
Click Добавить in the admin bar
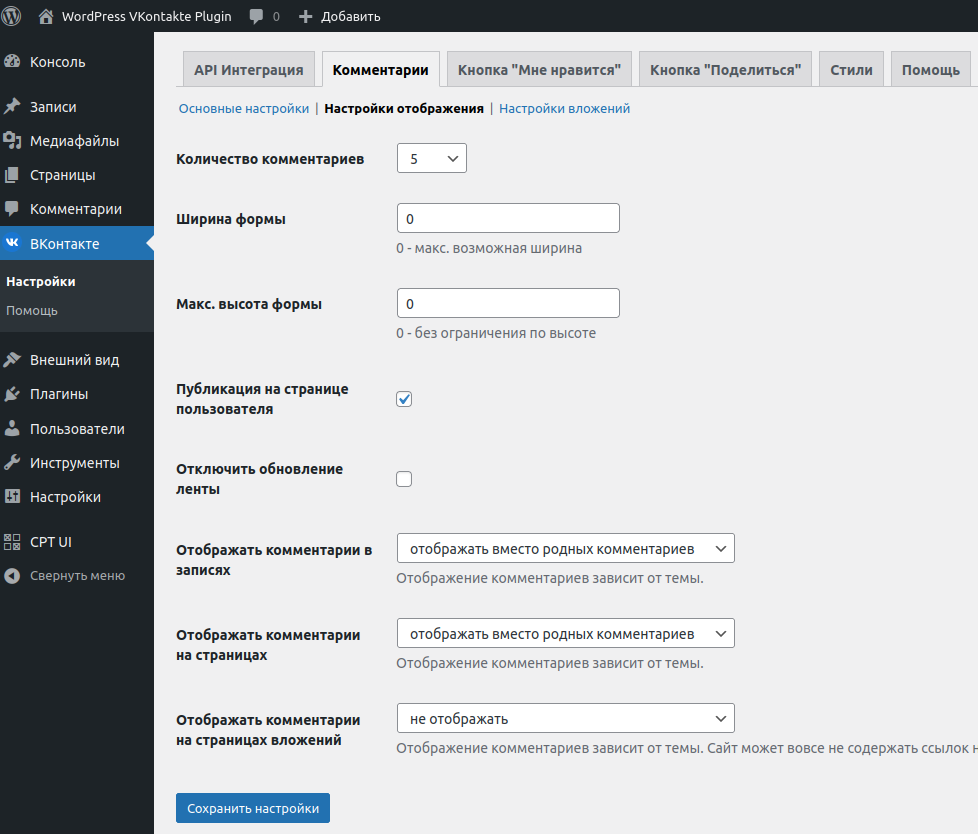click(x=351, y=16)
